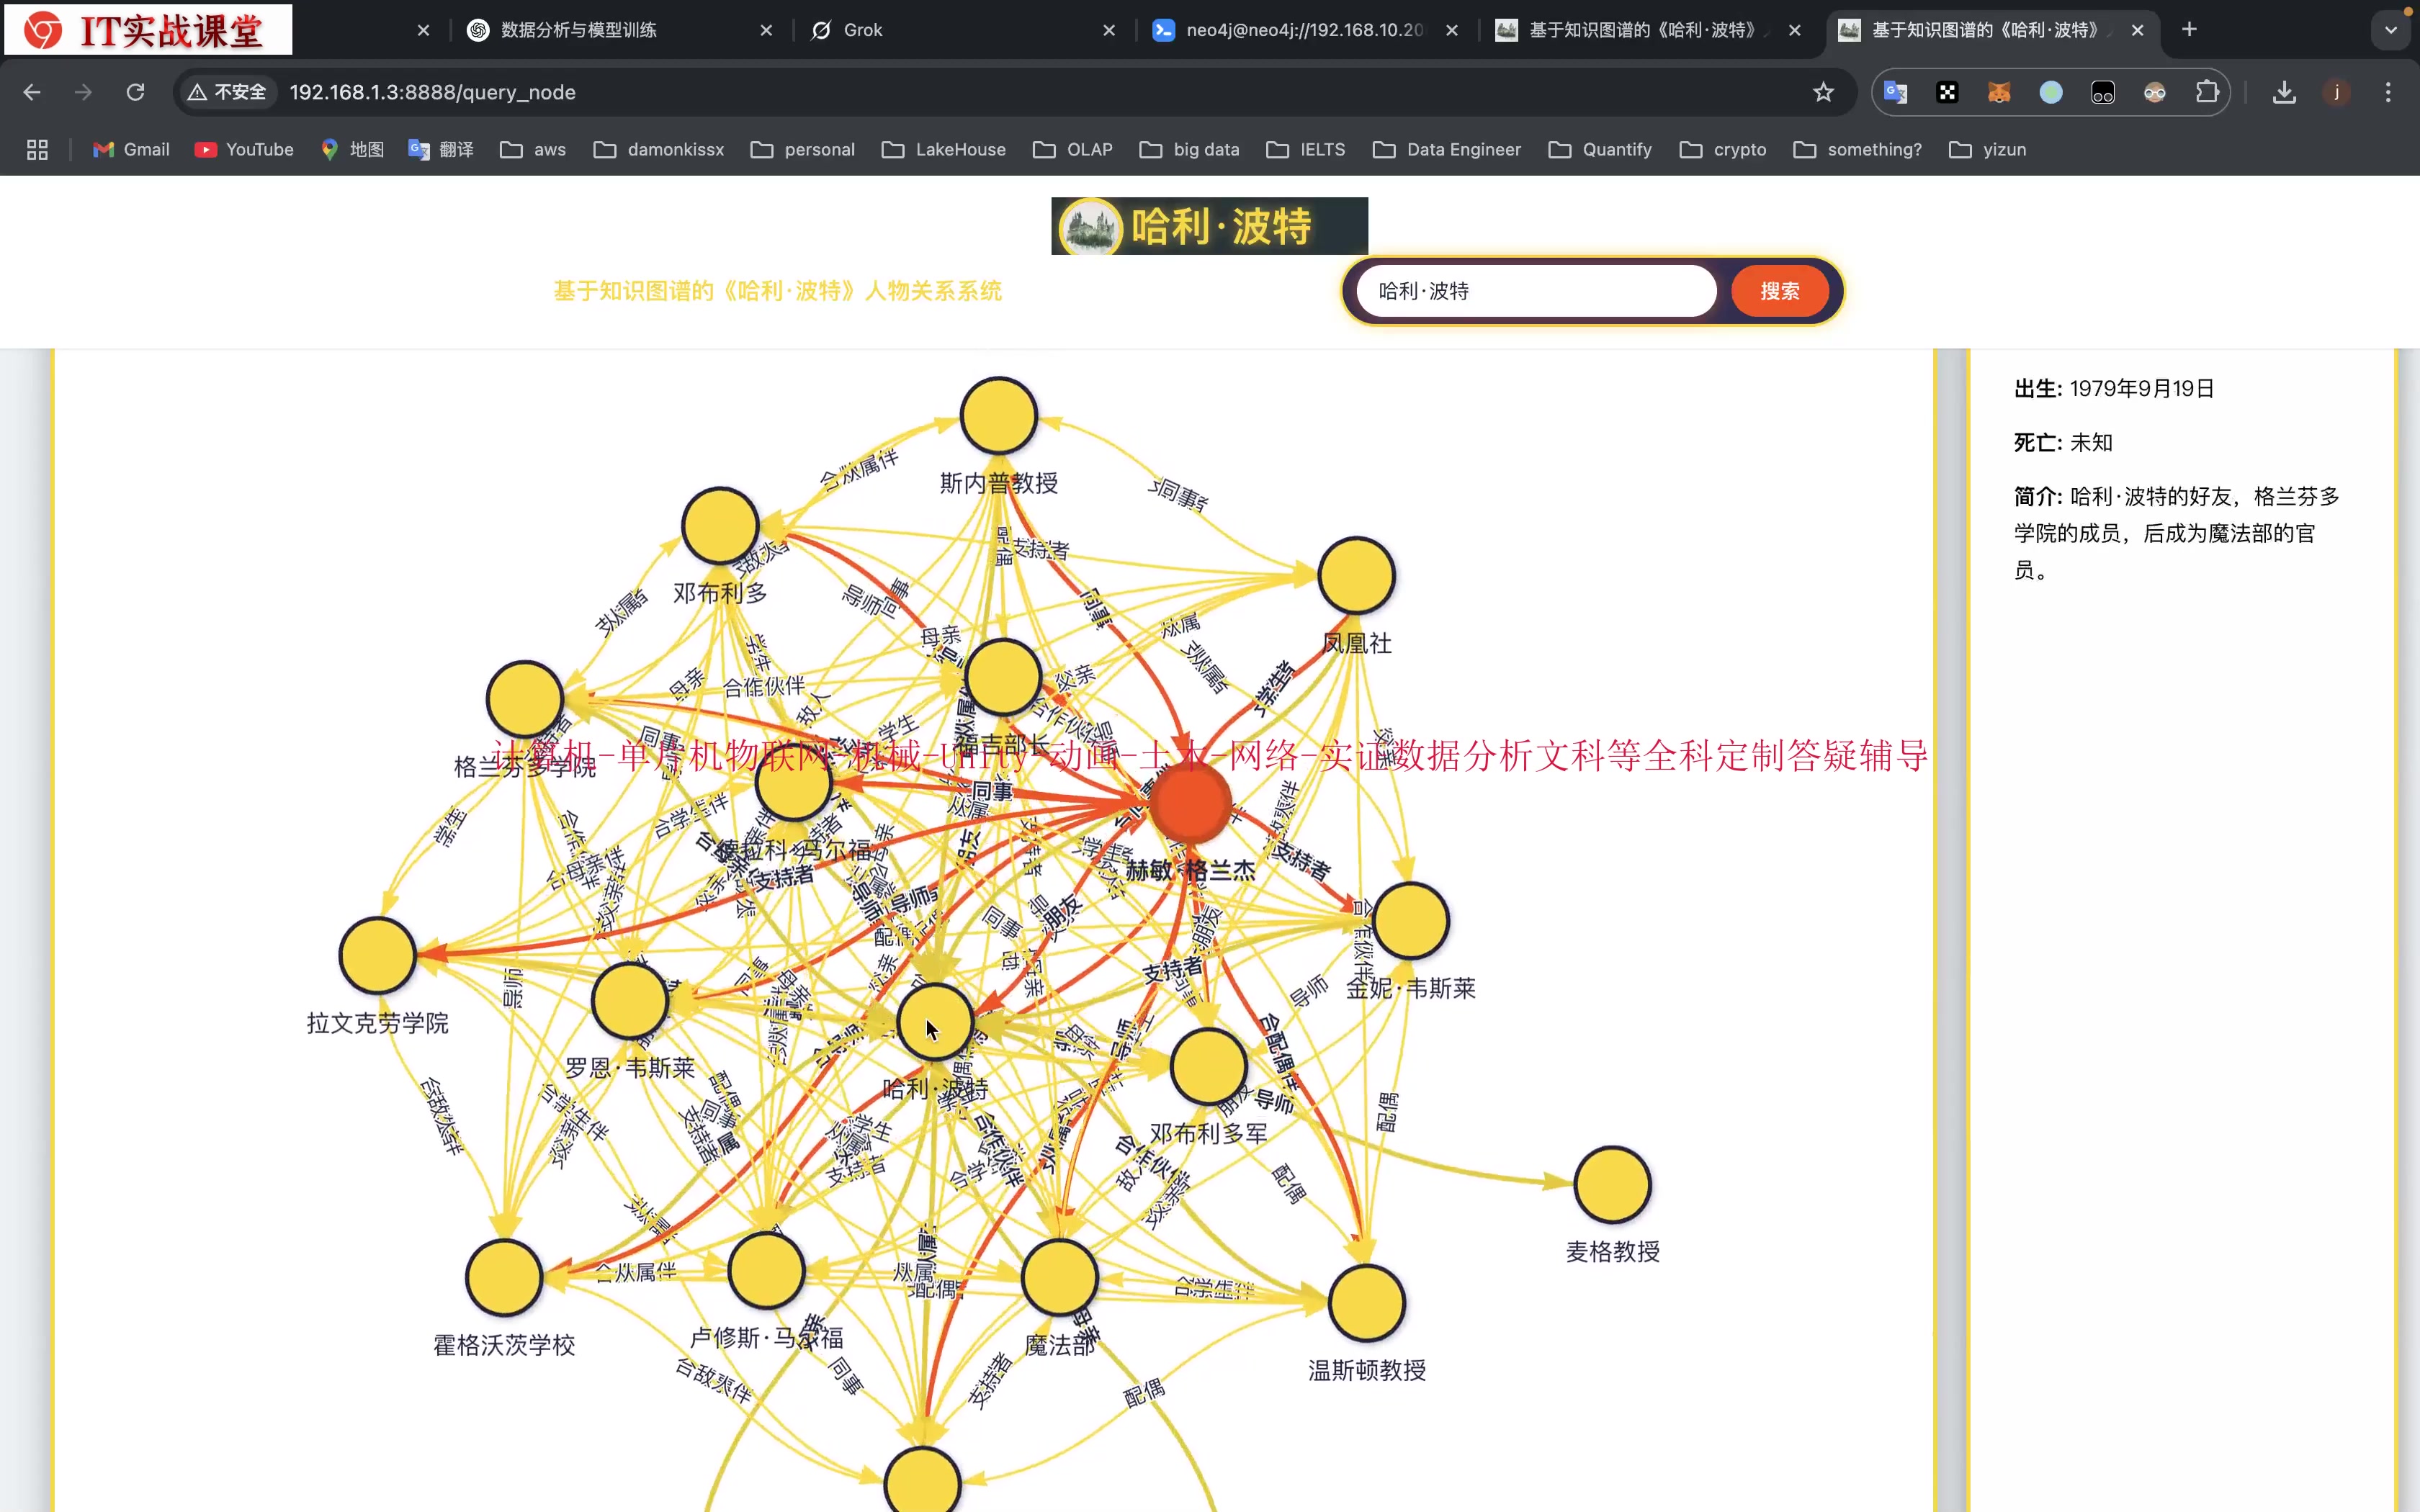Click the orange 搜索 search button
The width and height of the screenshot is (2420, 1512).
click(x=1779, y=291)
